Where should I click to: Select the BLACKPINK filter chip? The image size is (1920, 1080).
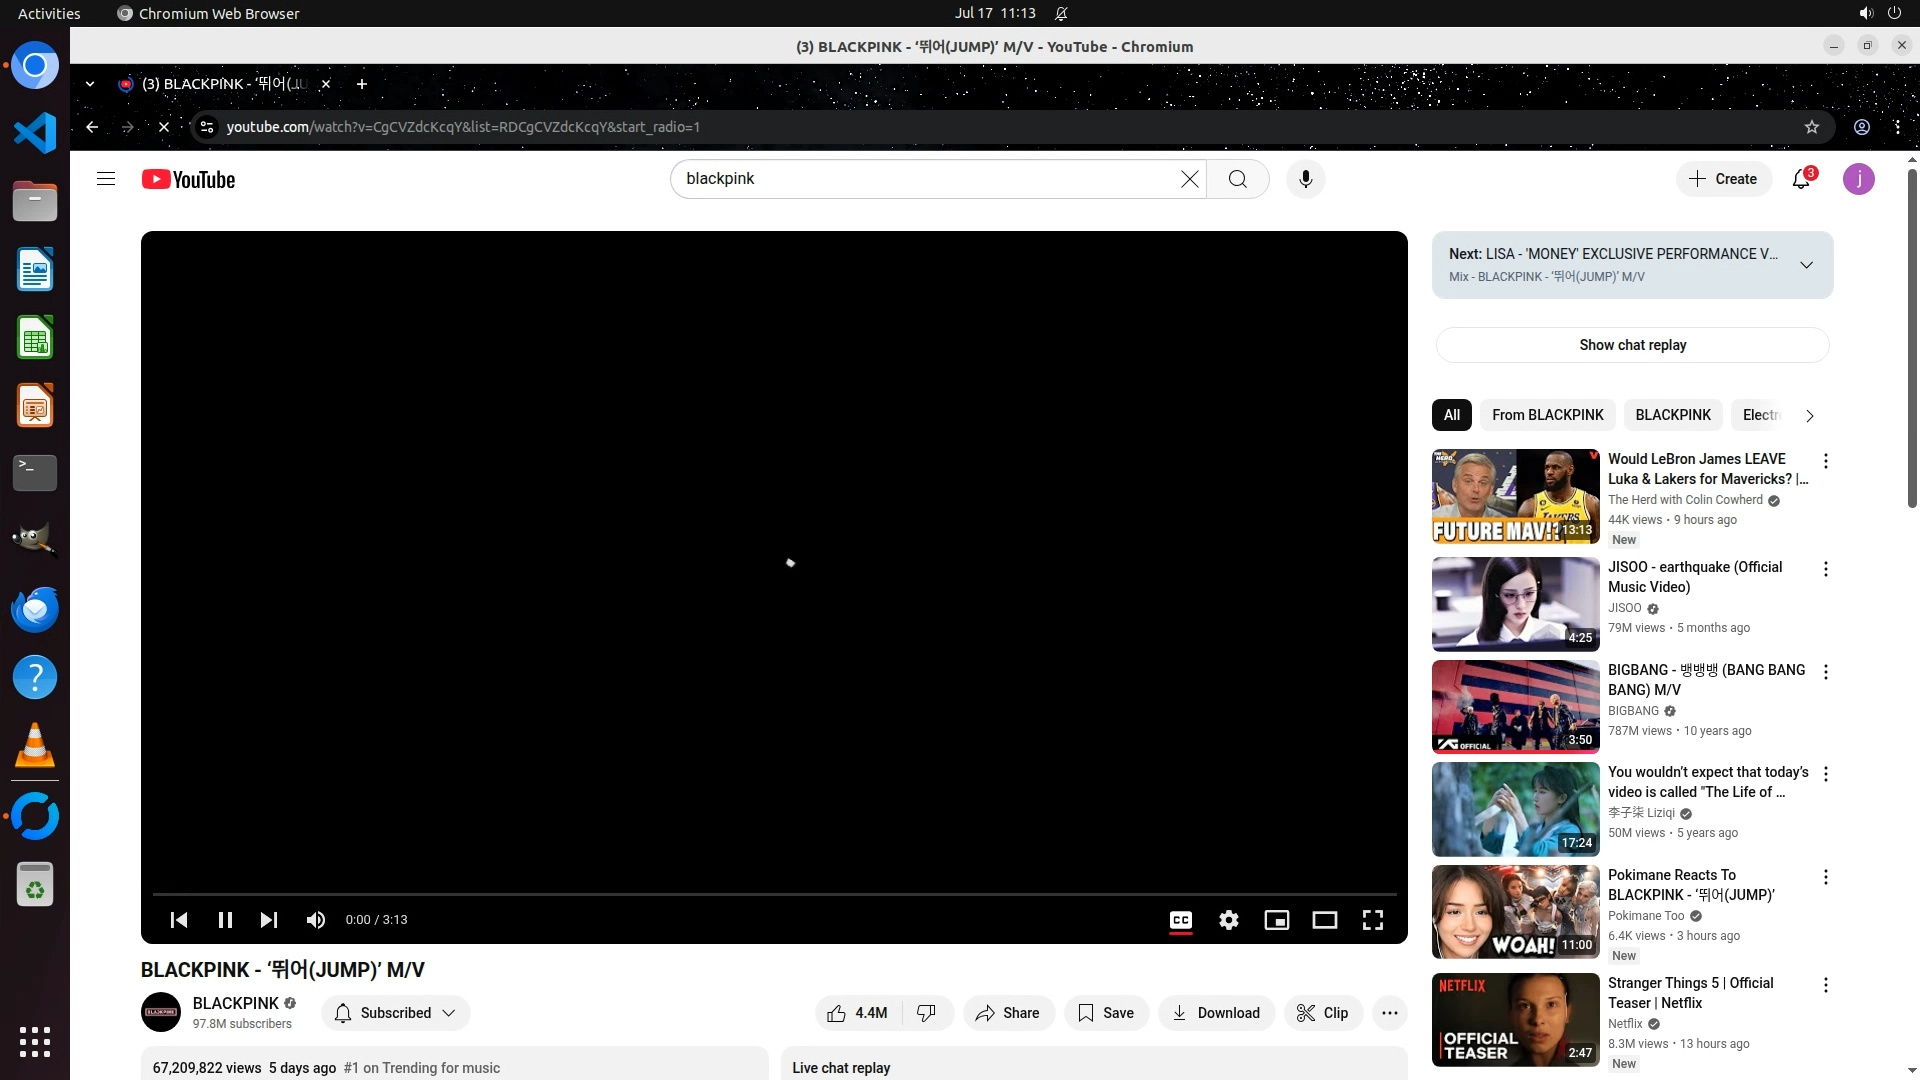(x=1673, y=415)
